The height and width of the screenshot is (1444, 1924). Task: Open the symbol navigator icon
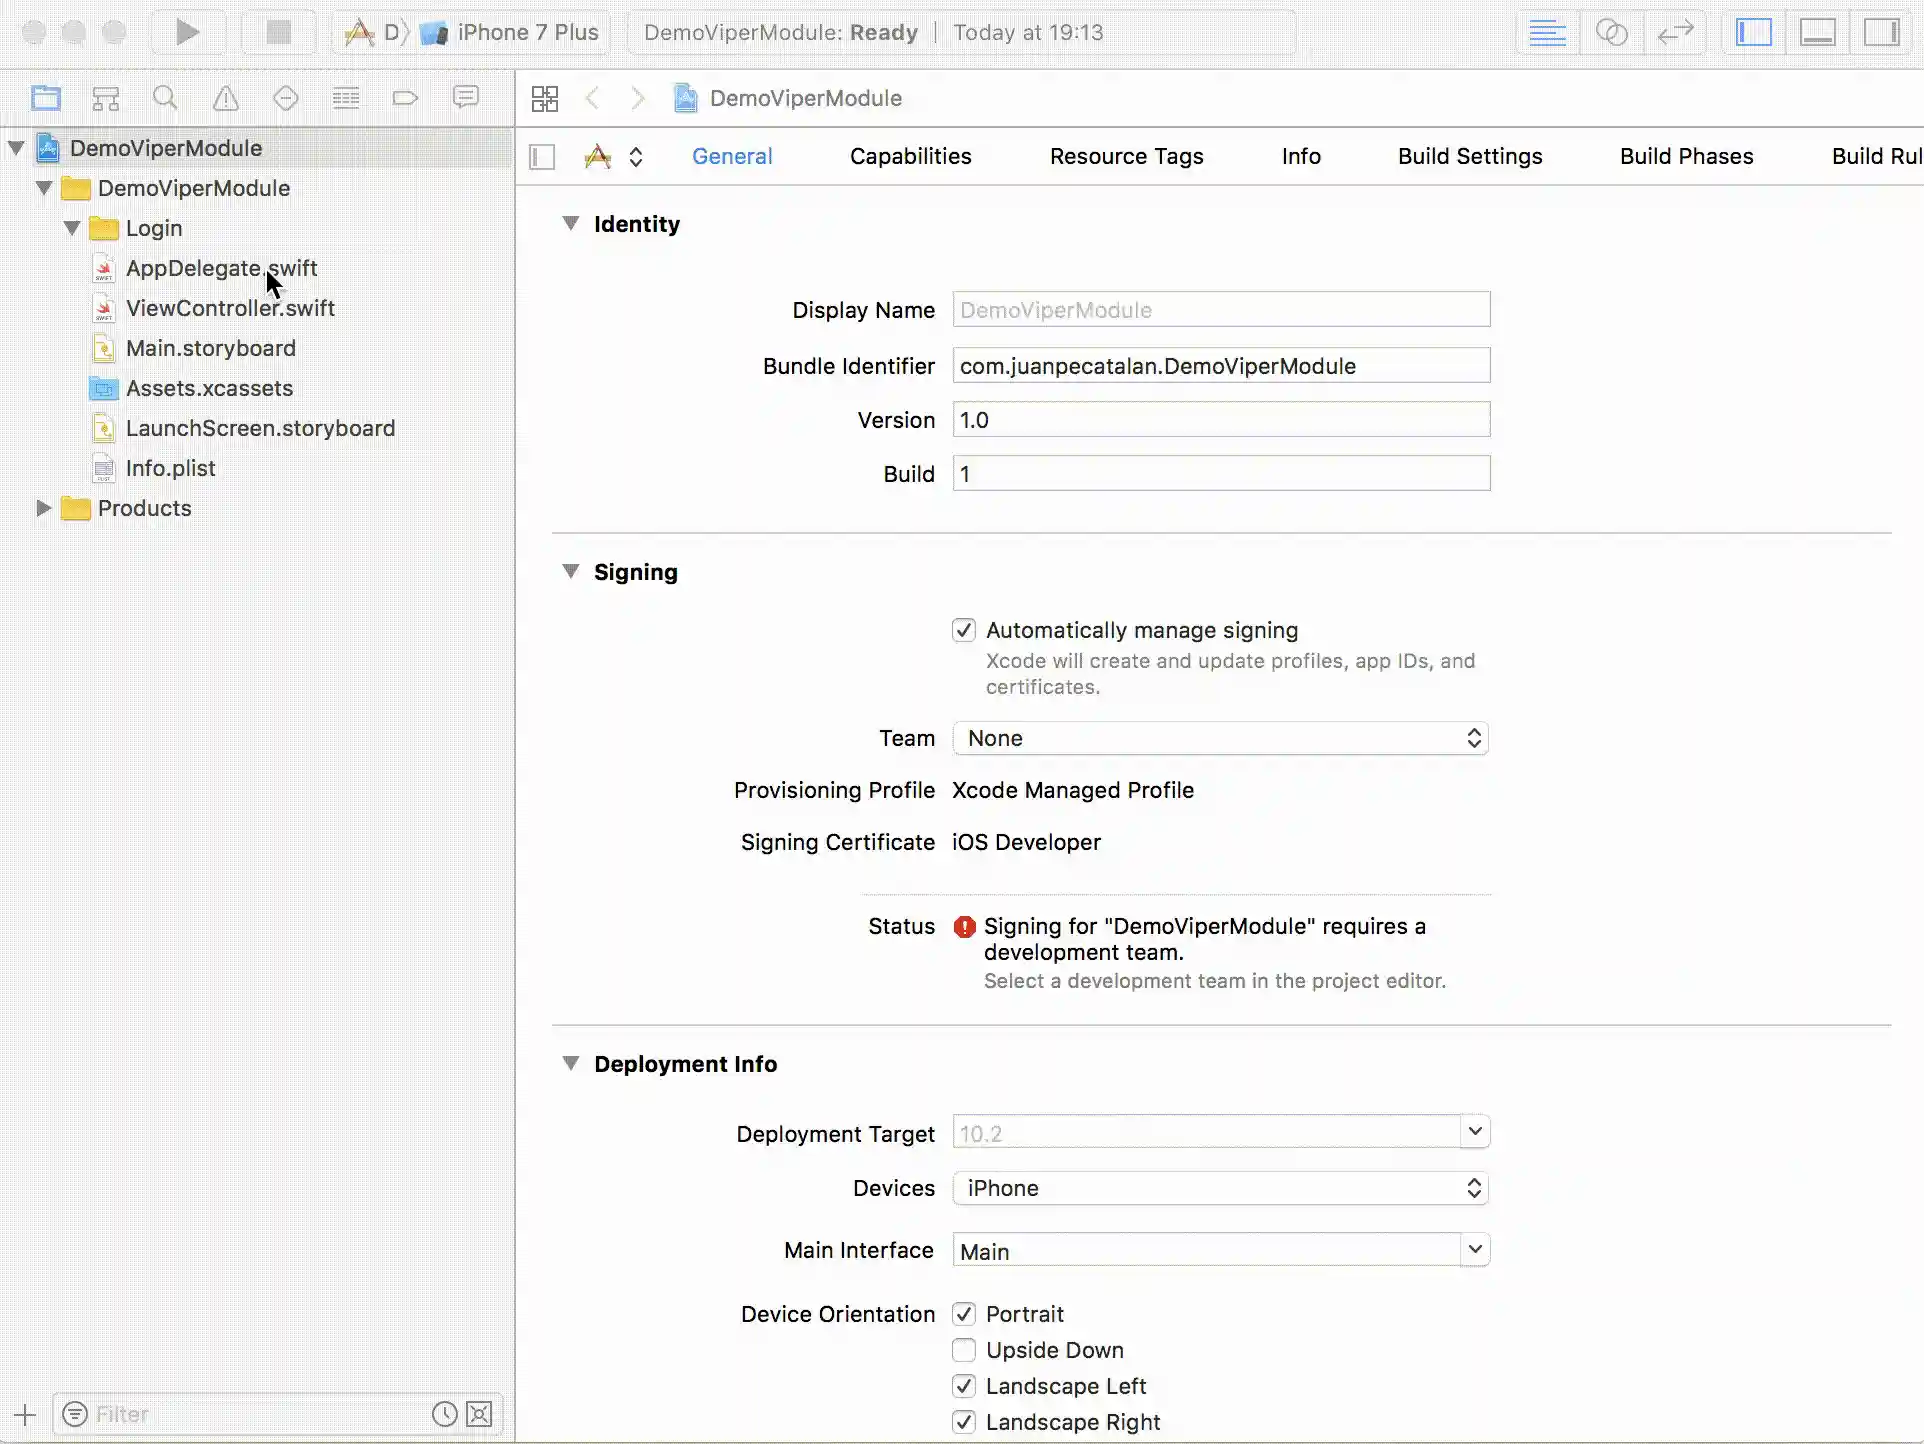pyautogui.click(x=106, y=98)
